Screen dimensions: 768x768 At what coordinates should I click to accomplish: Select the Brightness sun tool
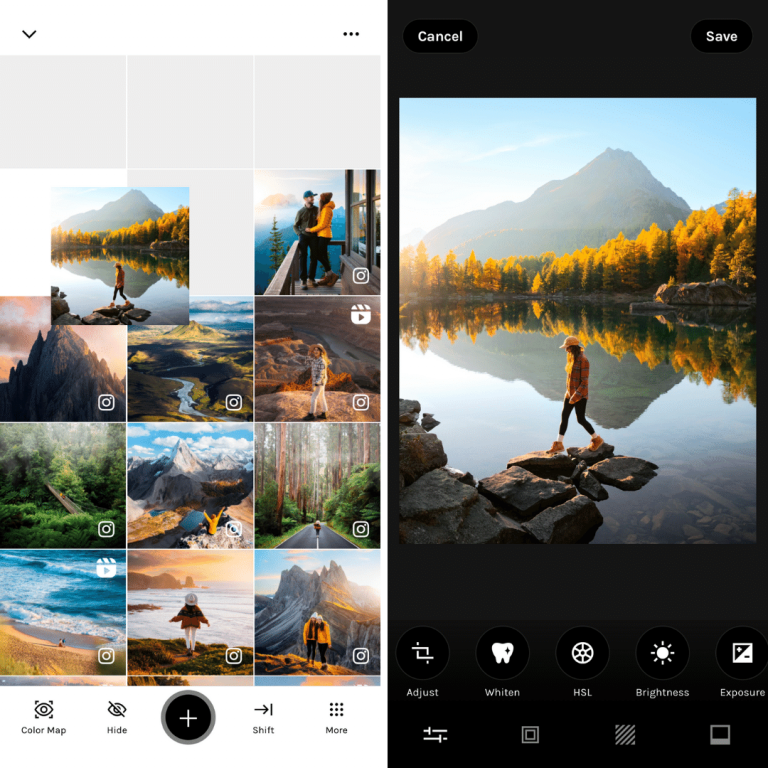point(662,653)
